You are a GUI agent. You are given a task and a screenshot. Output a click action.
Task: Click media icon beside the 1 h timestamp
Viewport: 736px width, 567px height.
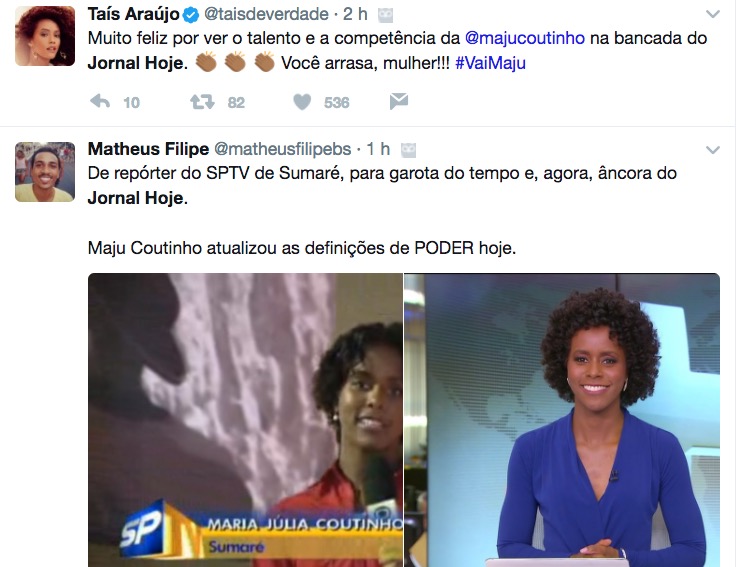point(408,150)
